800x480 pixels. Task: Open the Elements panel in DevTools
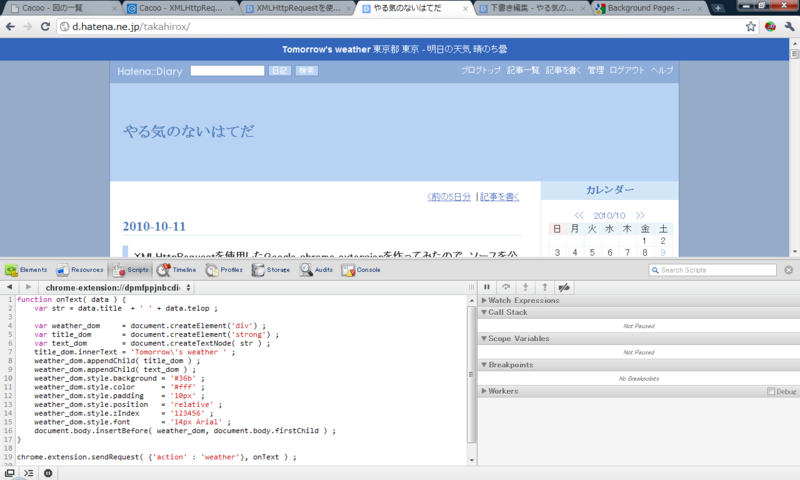pyautogui.click(x=26, y=270)
